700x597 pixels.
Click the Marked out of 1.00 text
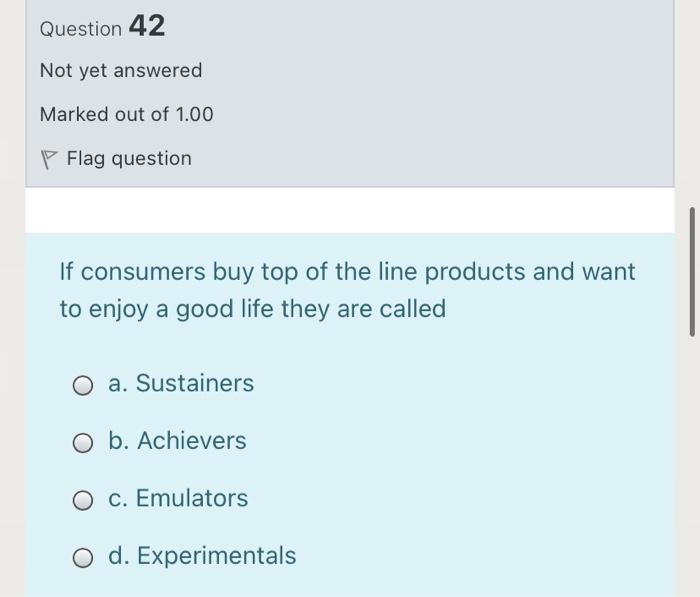pos(127,115)
